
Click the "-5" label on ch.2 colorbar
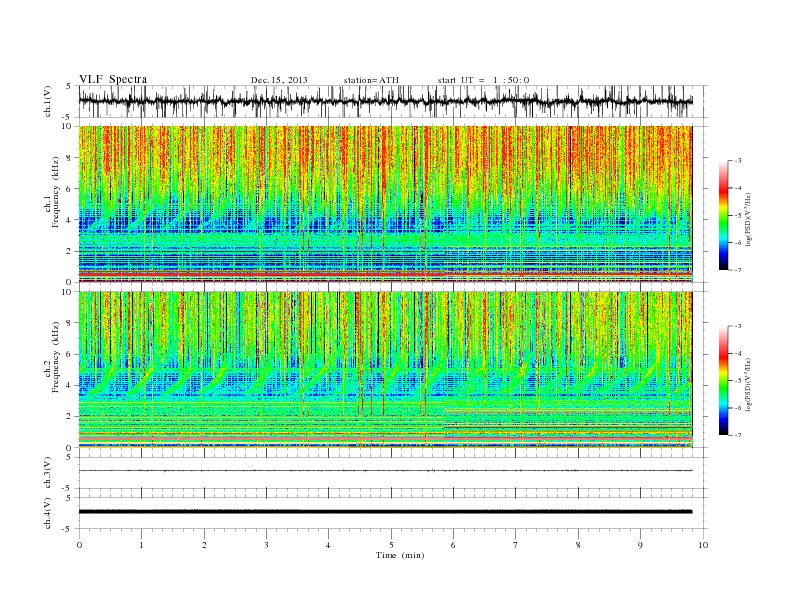(x=738, y=381)
